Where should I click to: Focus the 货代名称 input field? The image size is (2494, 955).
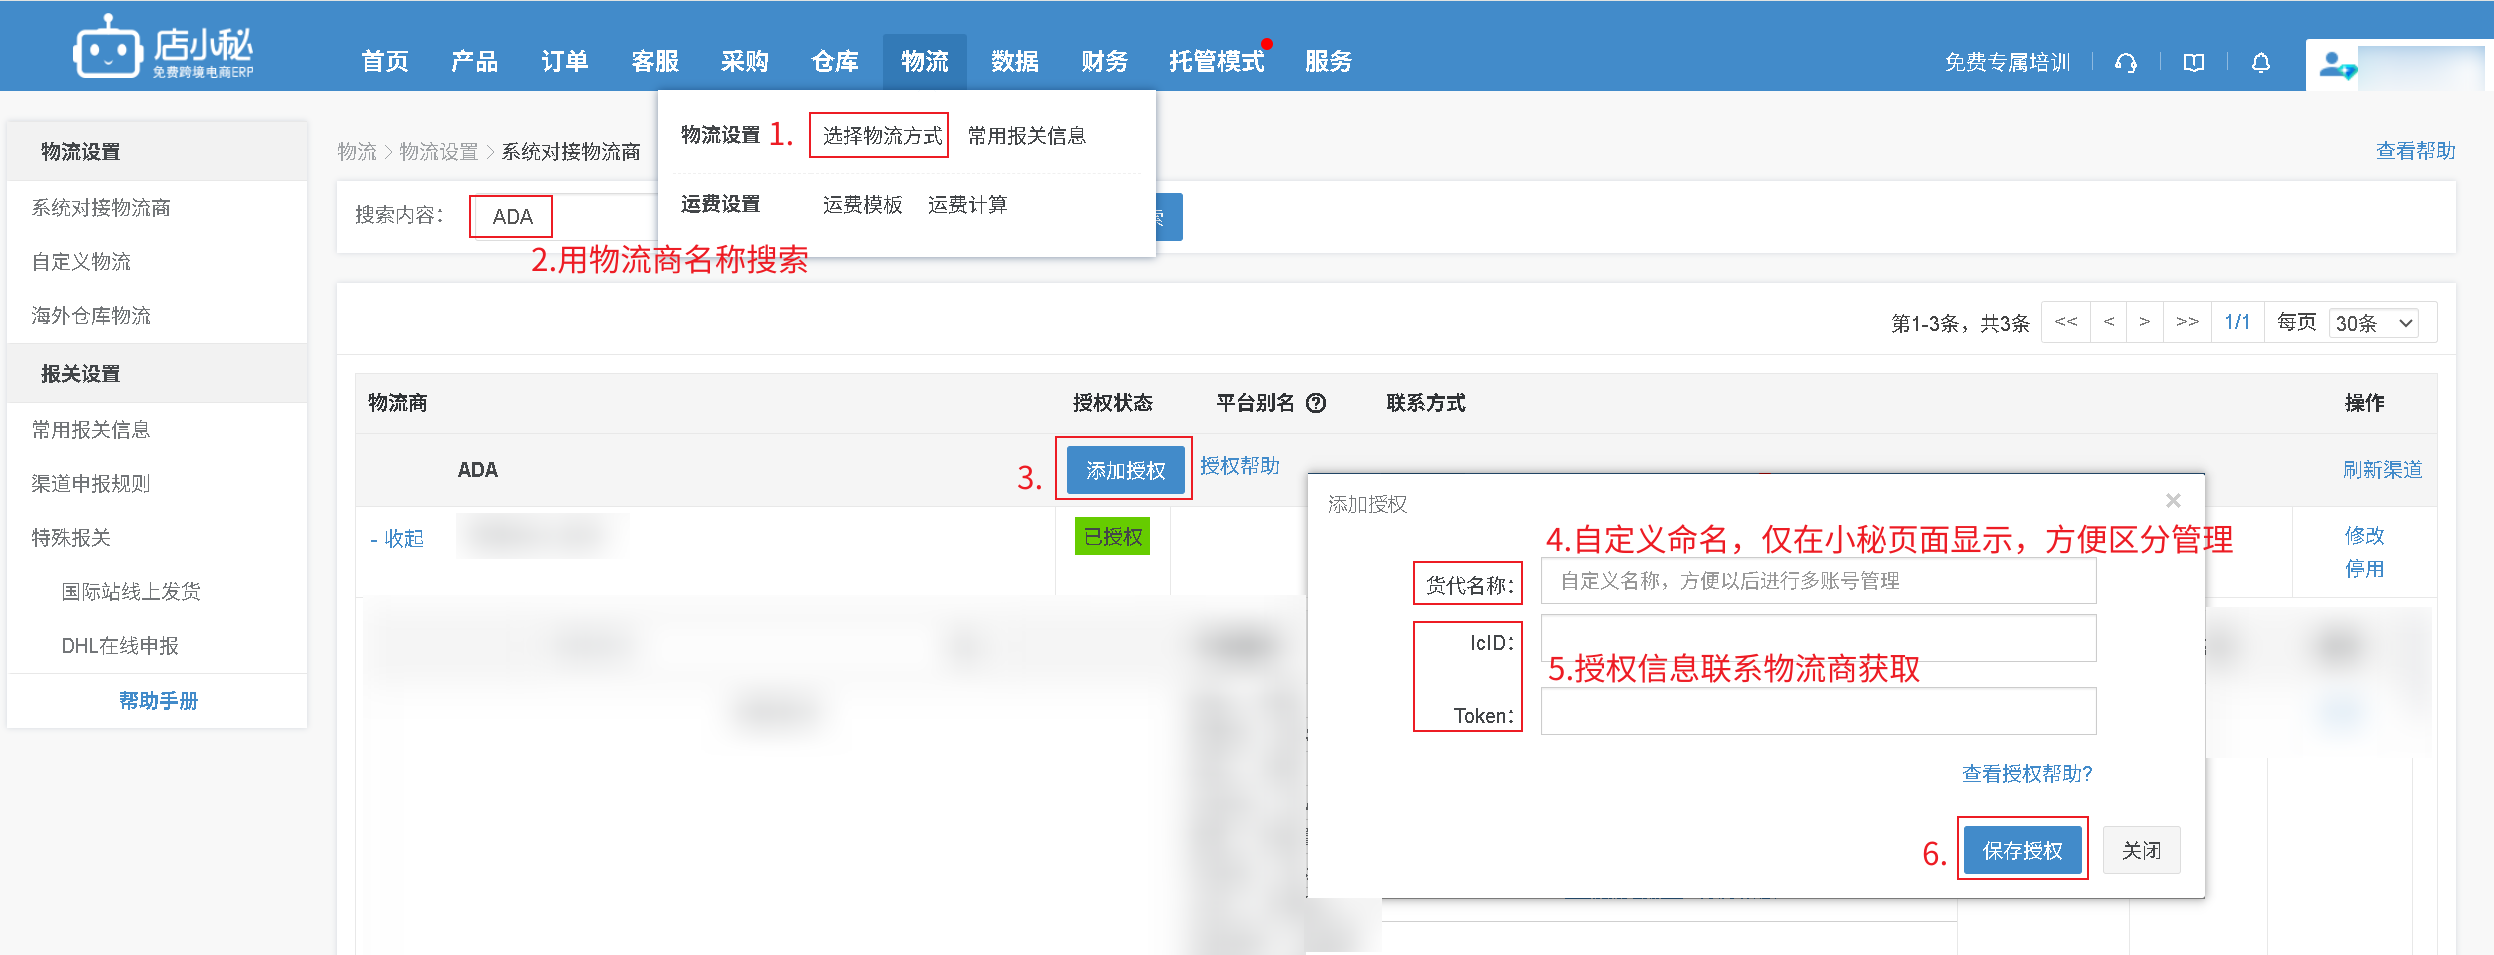click(1817, 581)
